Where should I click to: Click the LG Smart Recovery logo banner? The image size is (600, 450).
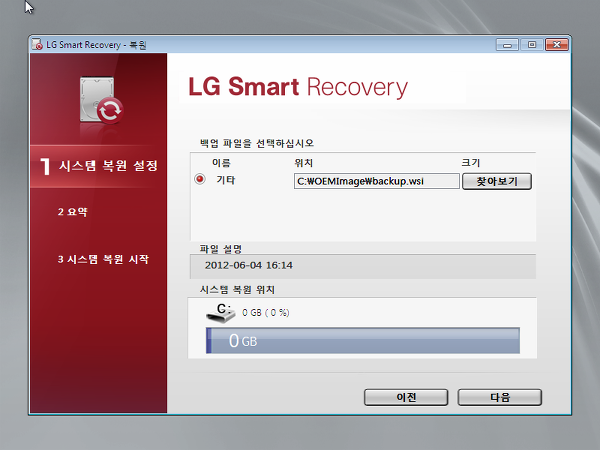(298, 87)
